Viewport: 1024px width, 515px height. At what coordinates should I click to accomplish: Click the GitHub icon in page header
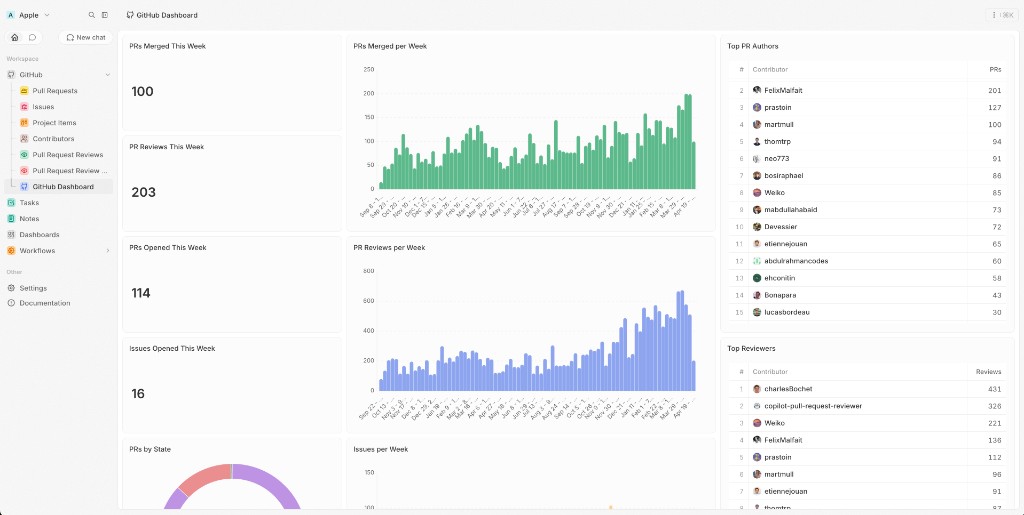tap(130, 15)
